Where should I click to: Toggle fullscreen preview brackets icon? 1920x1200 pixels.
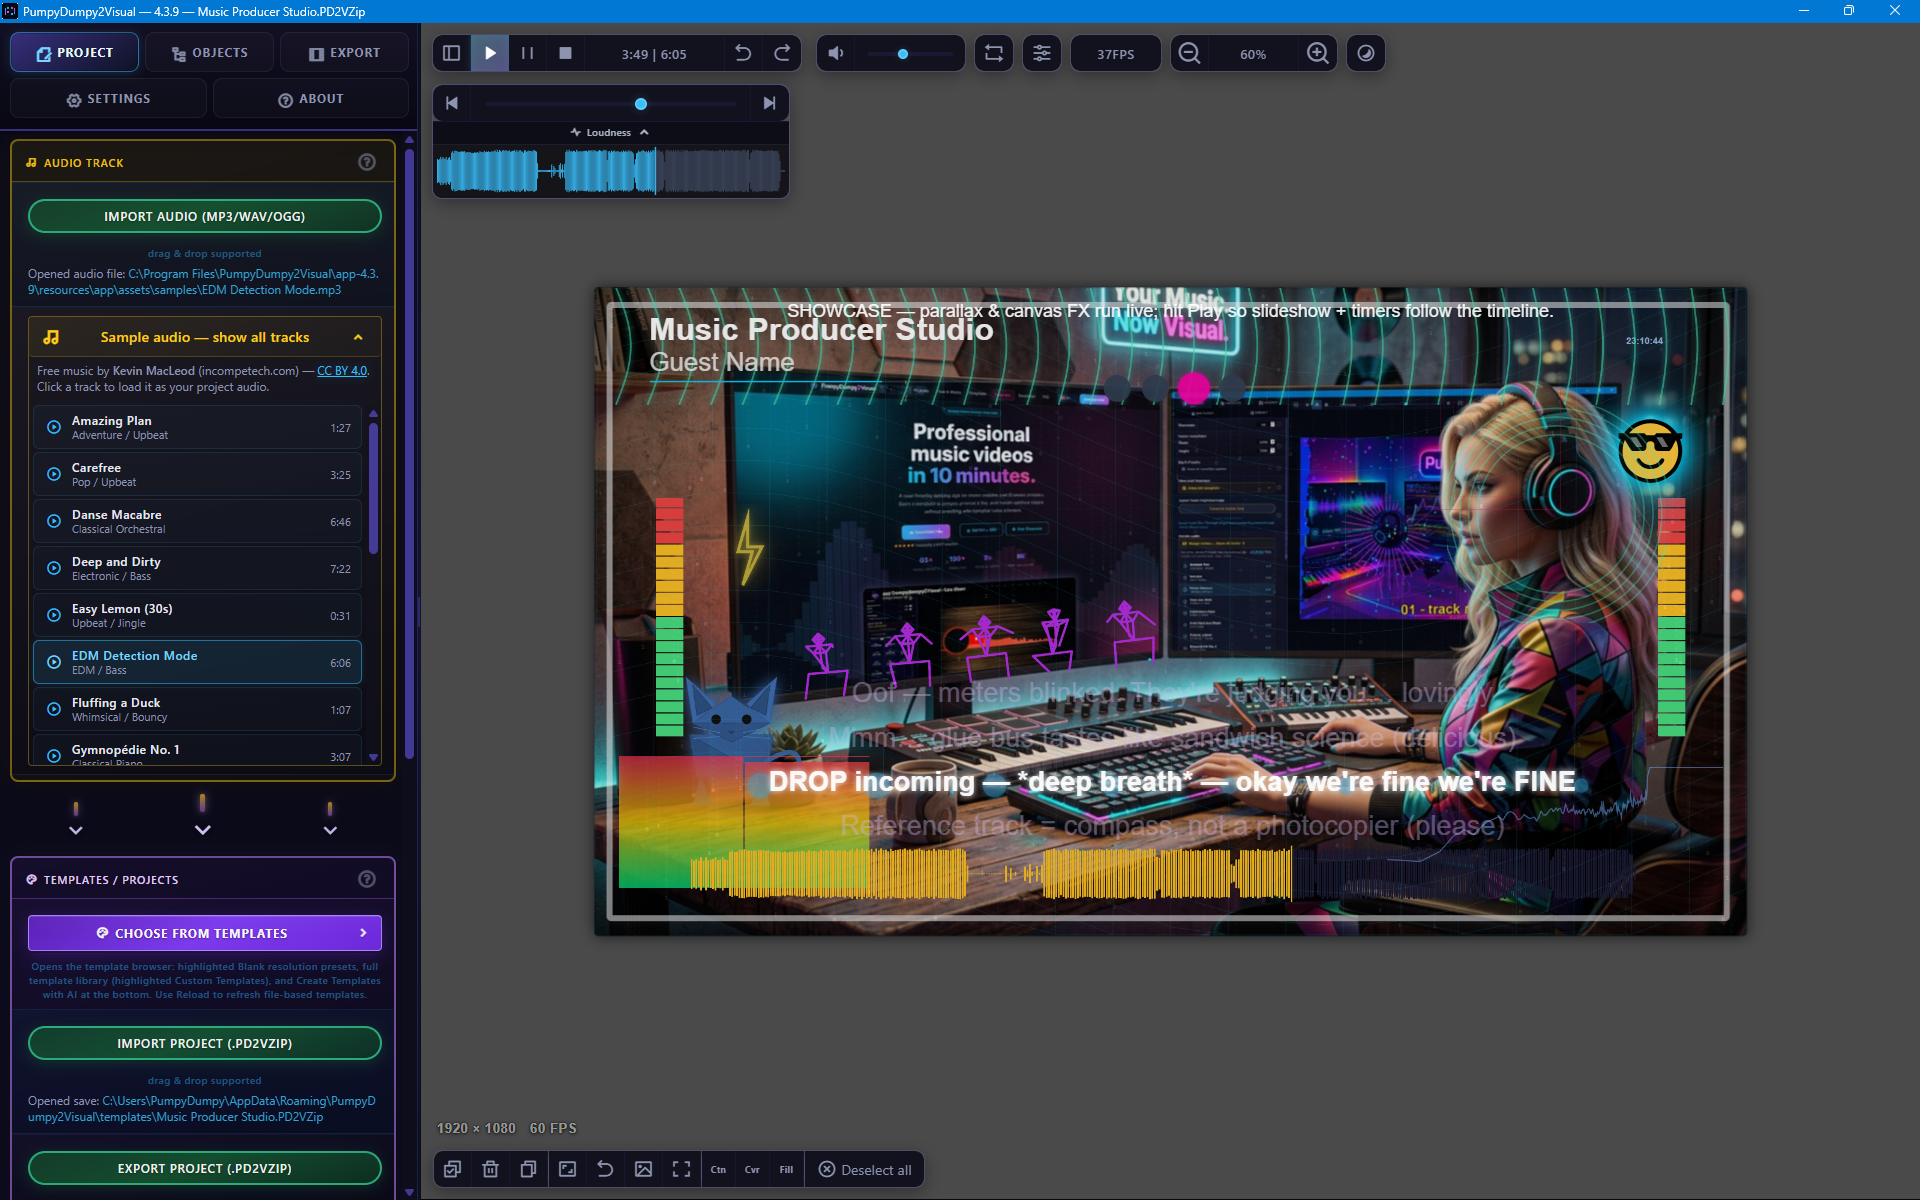(x=681, y=1169)
